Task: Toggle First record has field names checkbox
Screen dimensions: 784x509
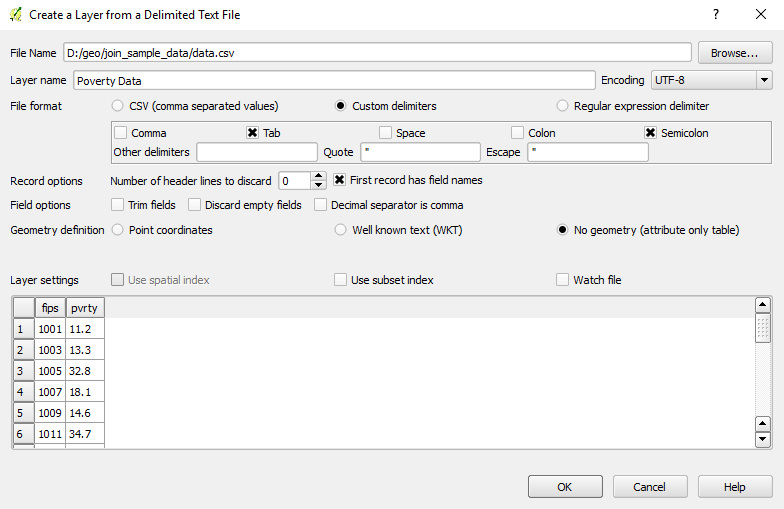Action: 340,180
